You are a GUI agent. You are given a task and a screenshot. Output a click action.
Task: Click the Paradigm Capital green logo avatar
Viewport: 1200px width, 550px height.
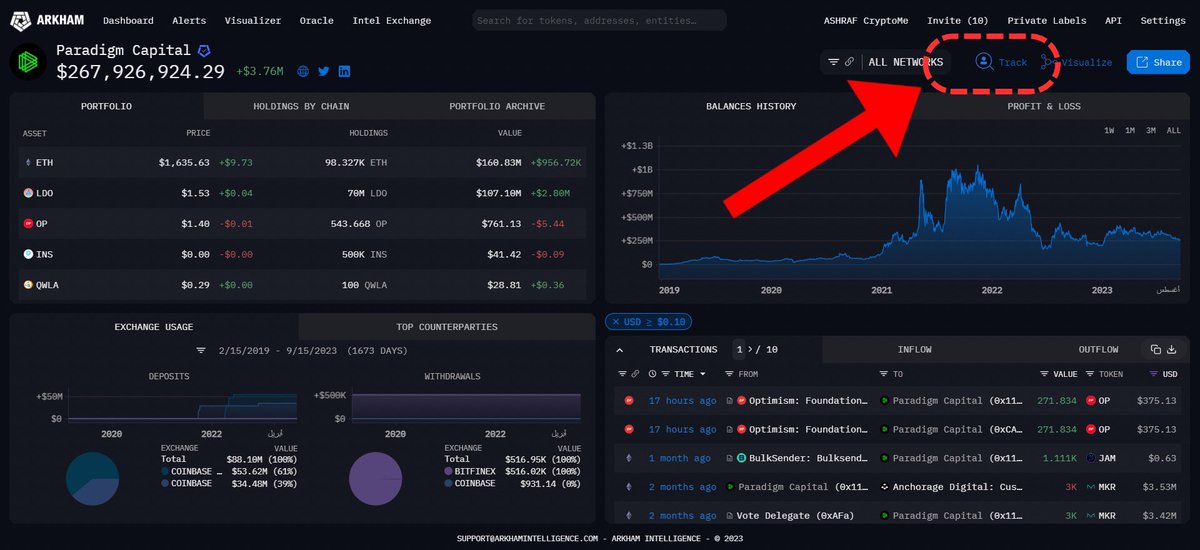pos(28,62)
